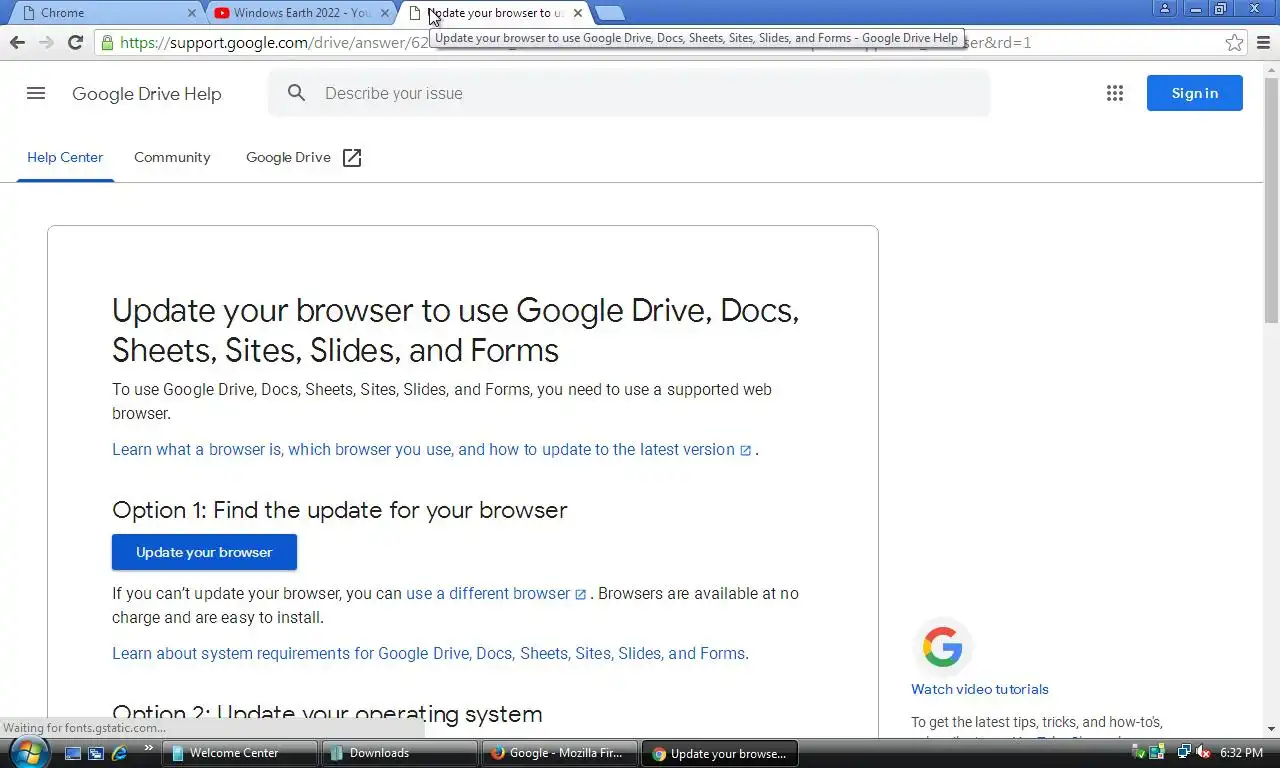Screen dimensions: 1280x768
Task: Switch to Google - Mozilla Firefox taskbar window
Action: pyautogui.click(x=560, y=753)
